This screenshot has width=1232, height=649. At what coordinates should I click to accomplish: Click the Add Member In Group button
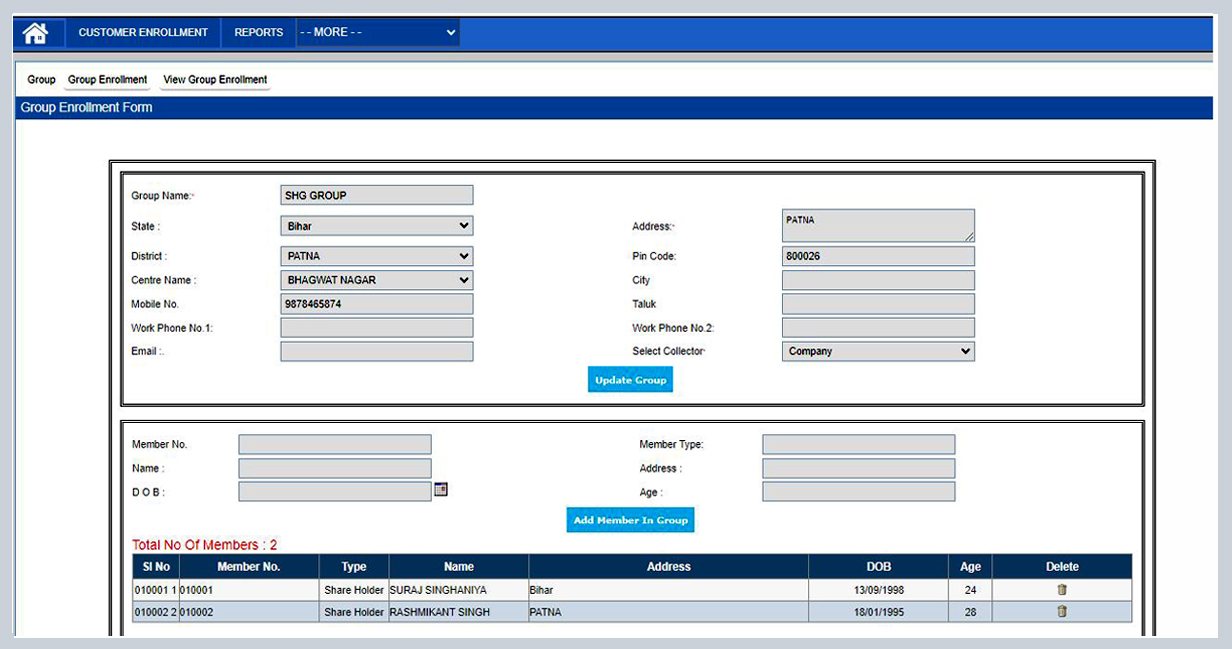(629, 519)
